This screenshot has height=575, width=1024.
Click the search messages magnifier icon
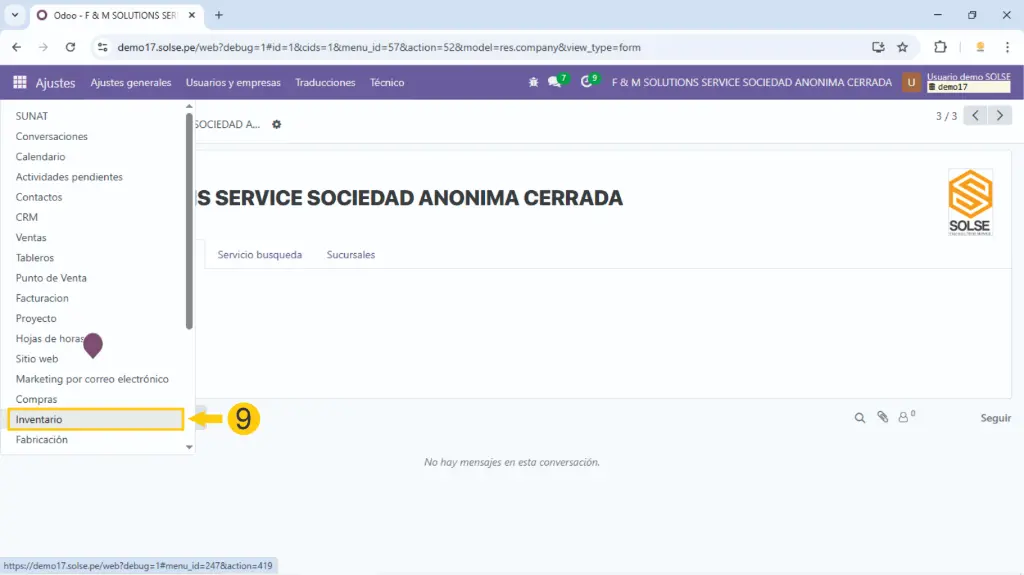tap(859, 418)
